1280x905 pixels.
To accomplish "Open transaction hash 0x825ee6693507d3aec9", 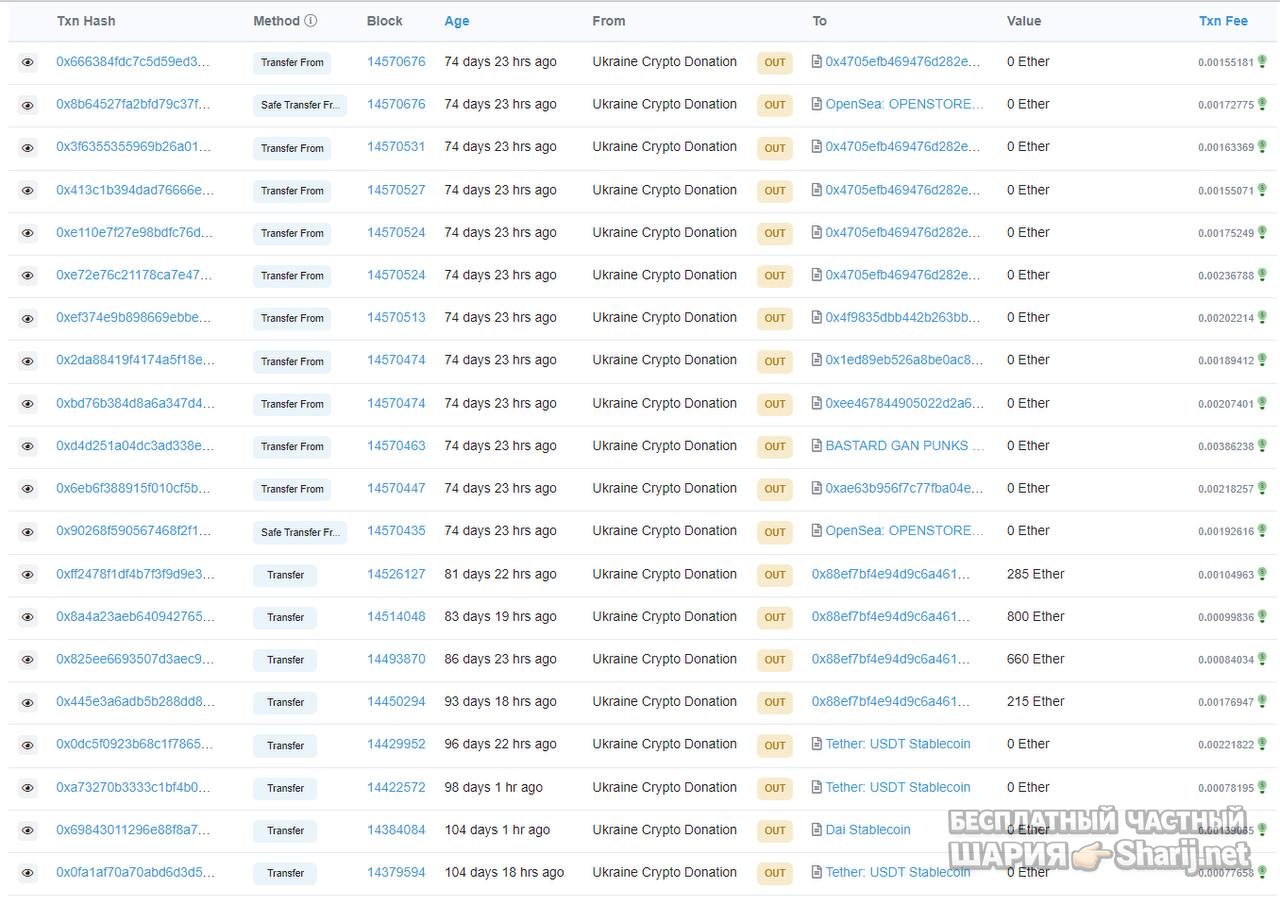I will [x=135, y=659].
